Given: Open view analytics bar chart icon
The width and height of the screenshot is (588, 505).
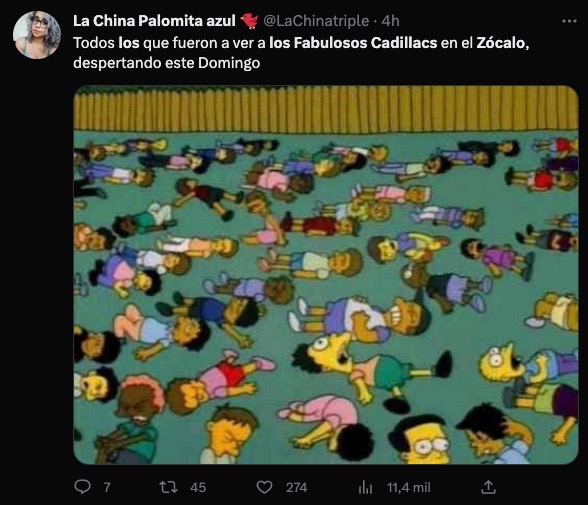Looking at the screenshot, I should [365, 487].
